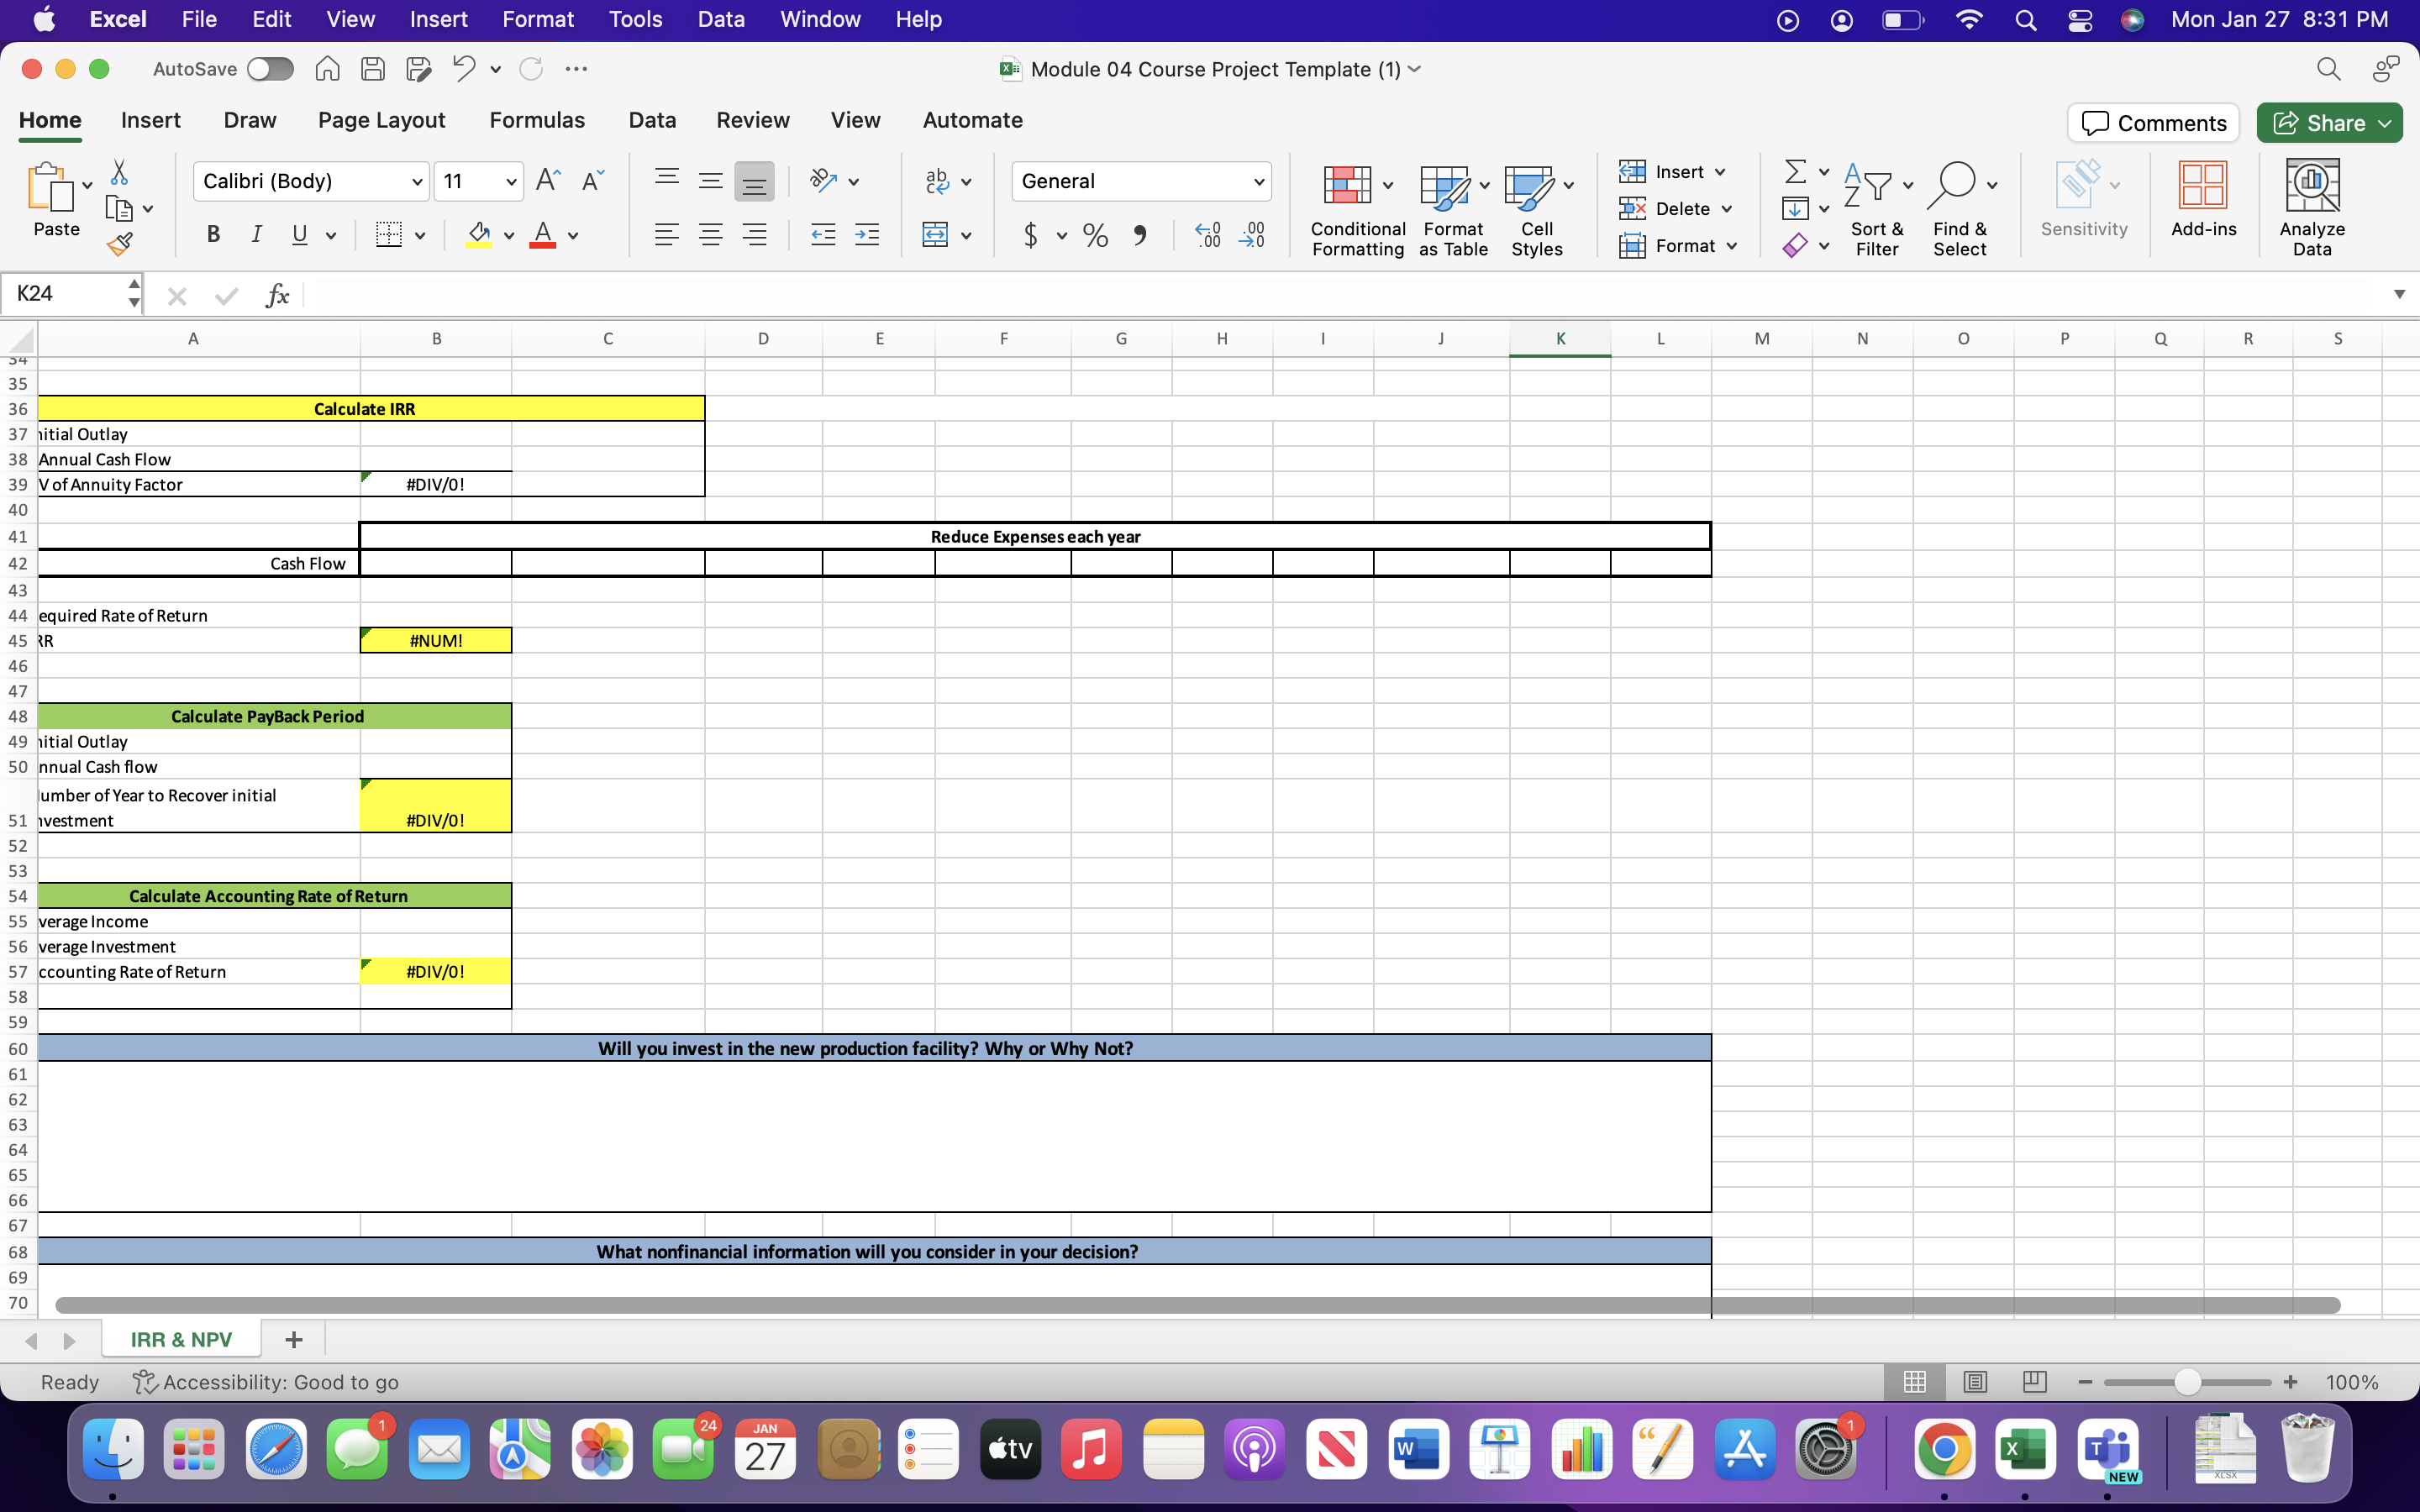
Task: Toggle the AutoSave switch
Action: [270, 69]
